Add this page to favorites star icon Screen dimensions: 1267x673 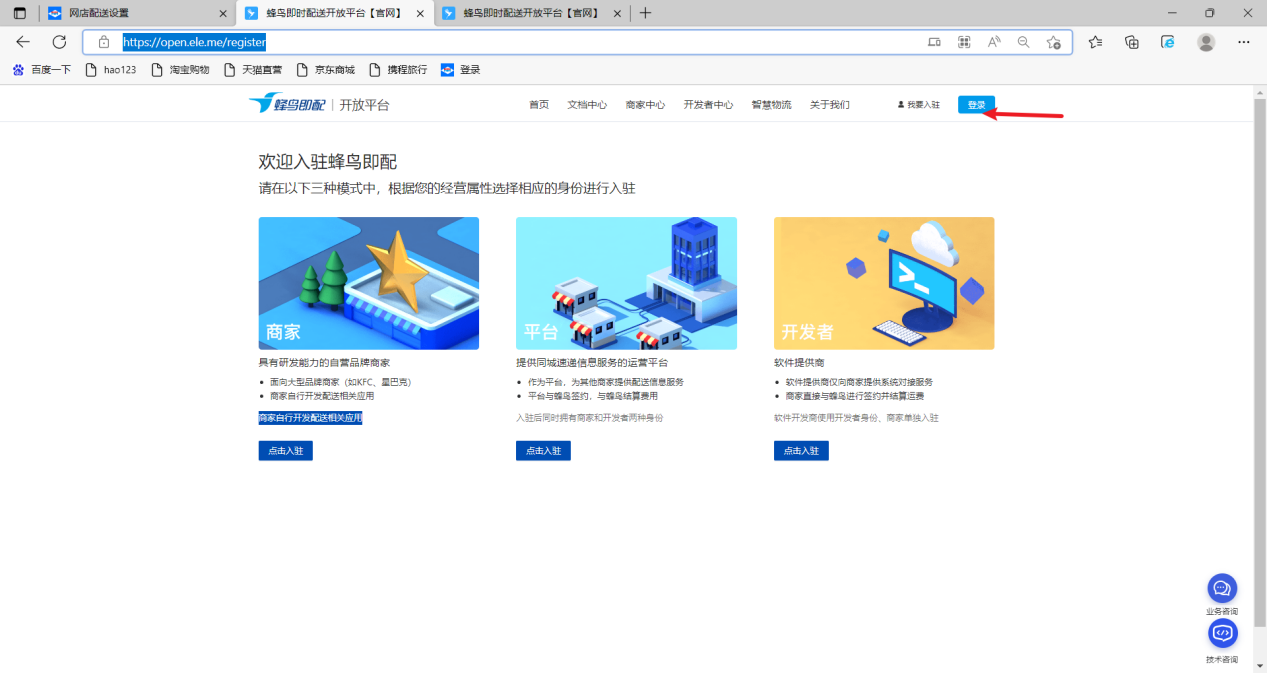tap(1053, 42)
